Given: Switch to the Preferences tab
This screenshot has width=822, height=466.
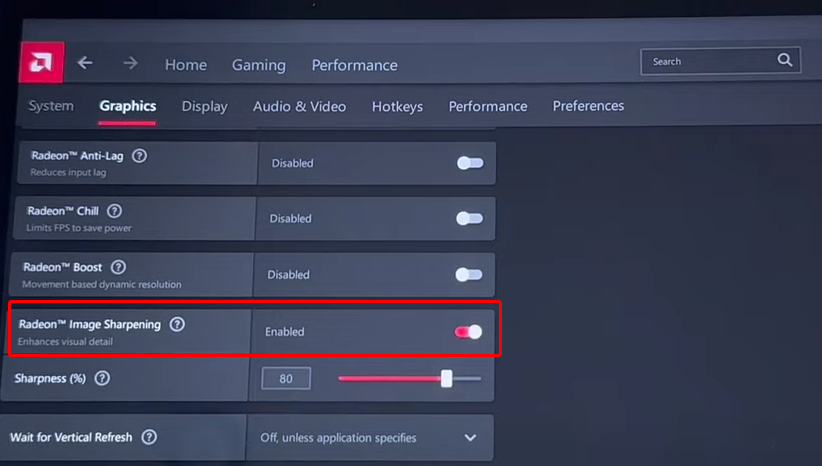Looking at the screenshot, I should (588, 106).
